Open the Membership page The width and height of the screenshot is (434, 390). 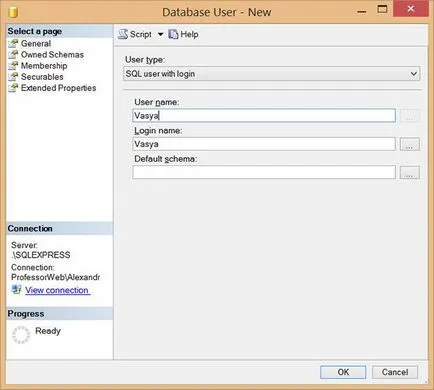point(44,66)
